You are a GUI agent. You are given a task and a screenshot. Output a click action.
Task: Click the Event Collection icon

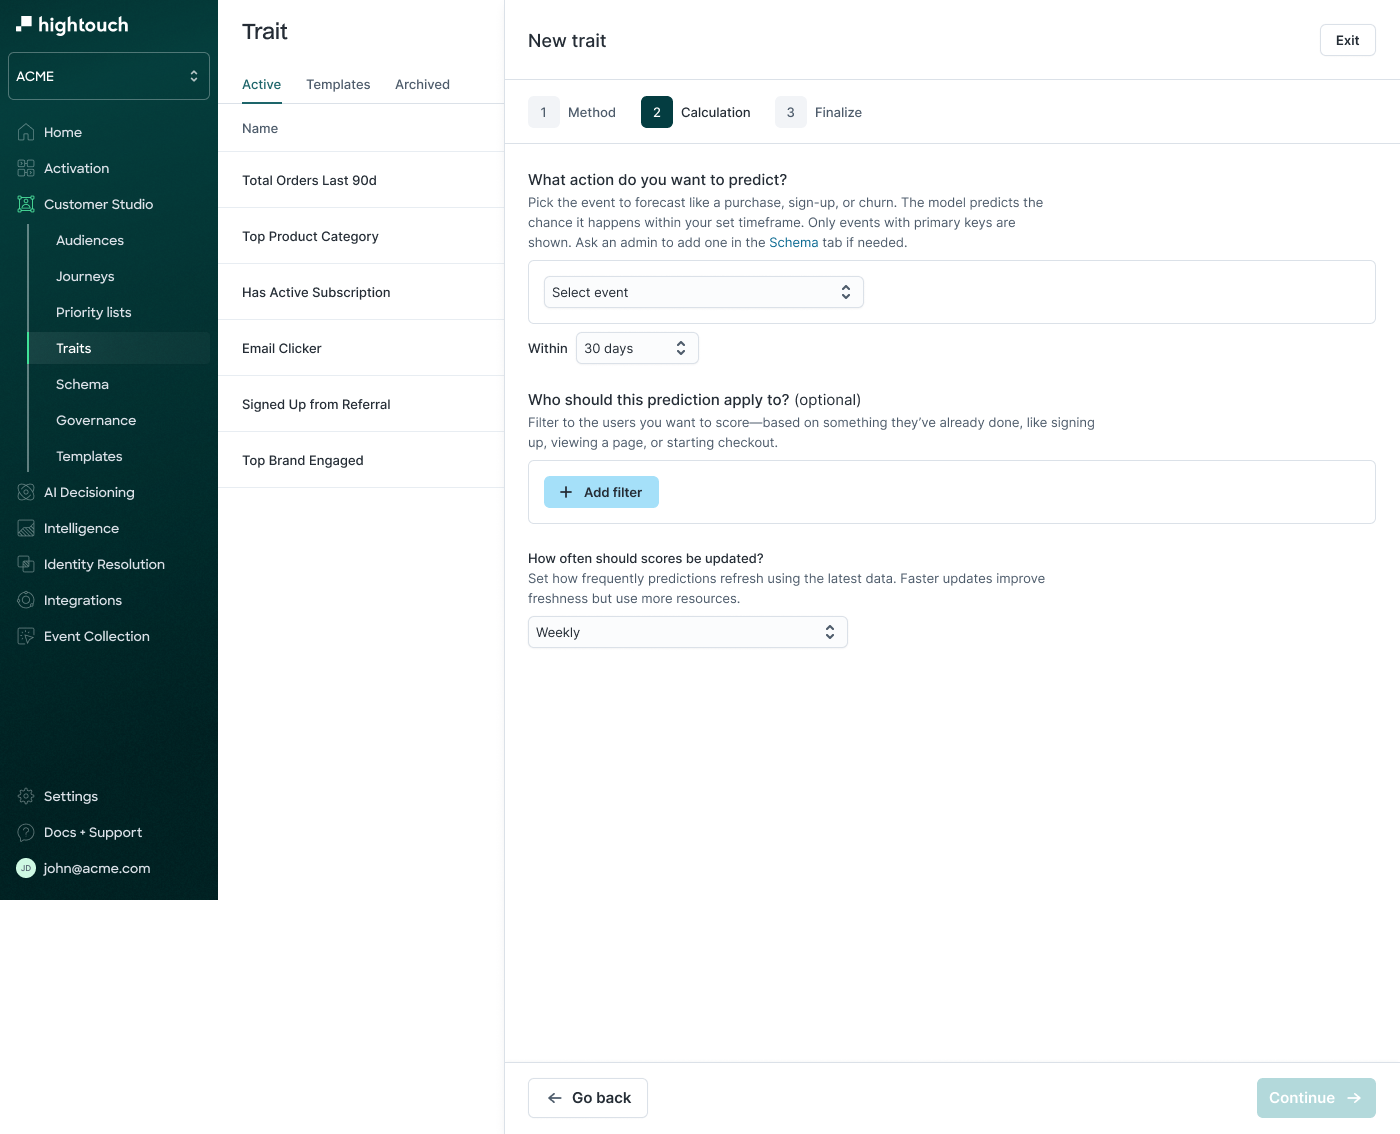(x=26, y=636)
